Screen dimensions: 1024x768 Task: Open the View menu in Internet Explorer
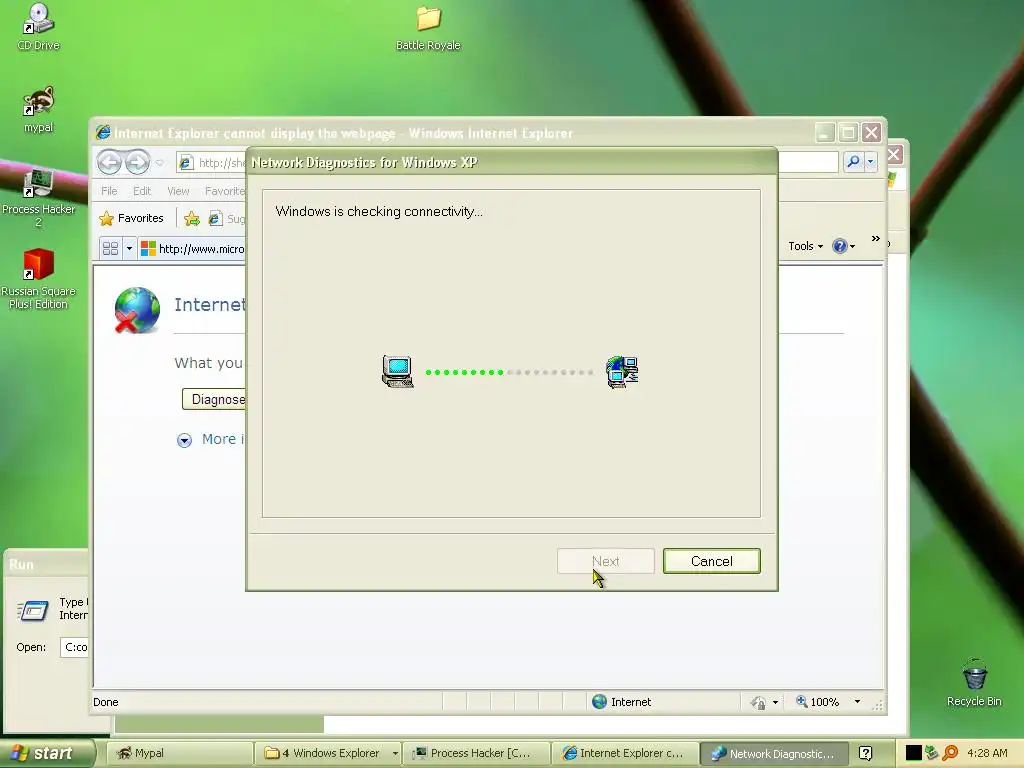click(x=178, y=191)
